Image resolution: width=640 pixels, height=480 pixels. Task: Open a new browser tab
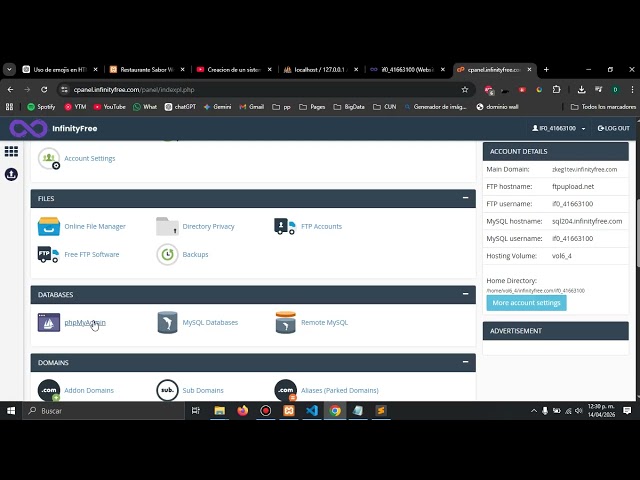coord(546,70)
